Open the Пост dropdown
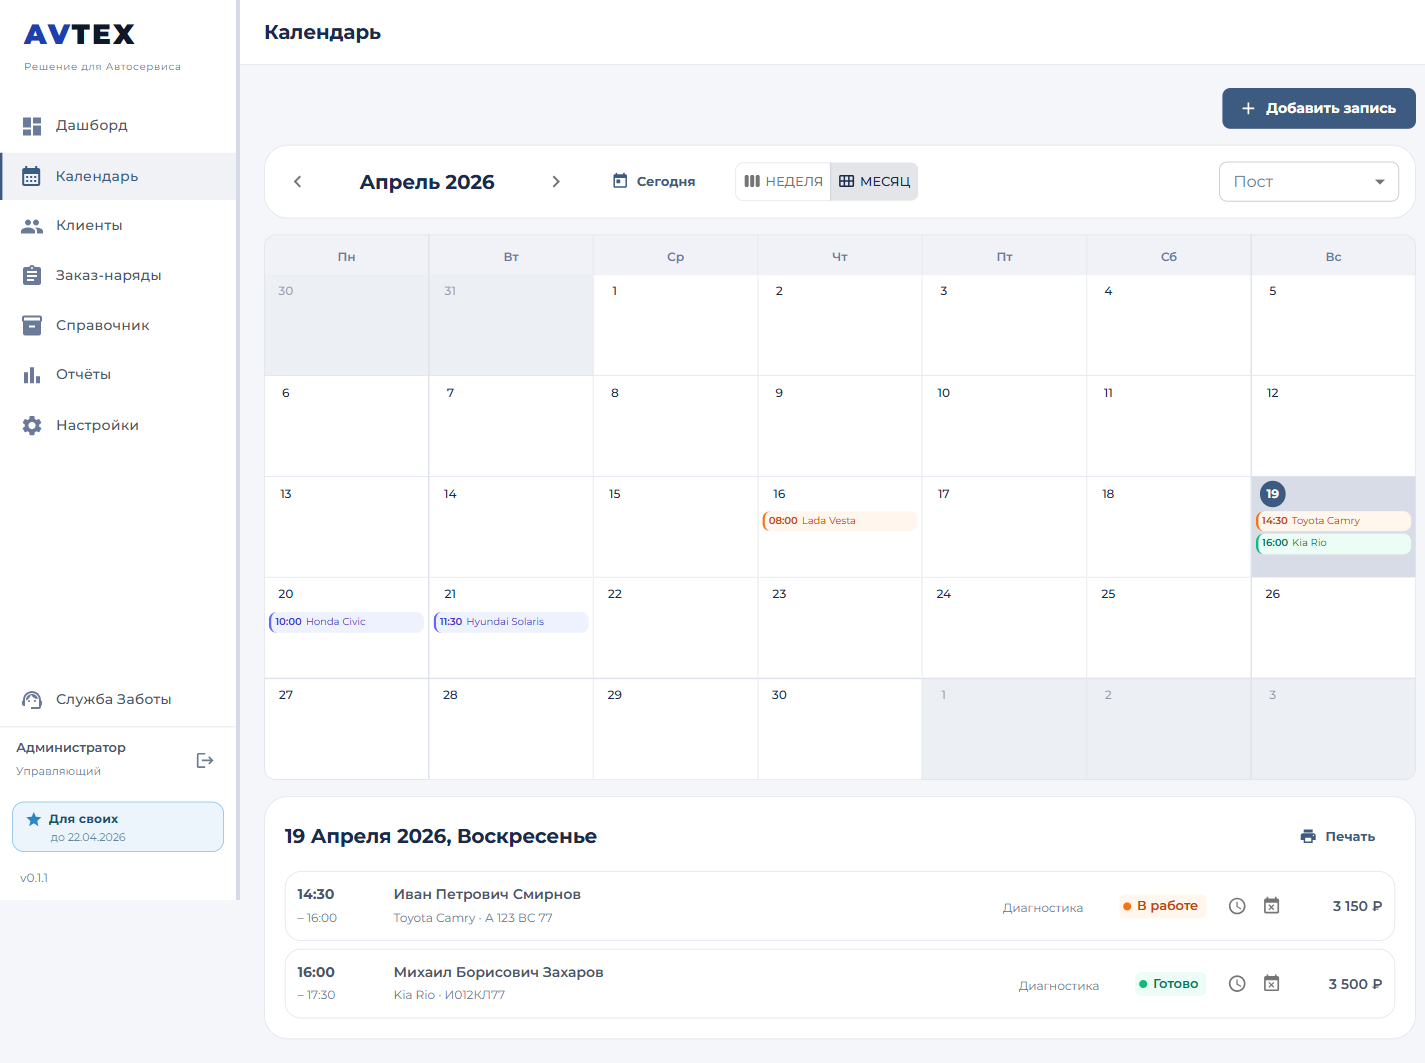 pyautogui.click(x=1308, y=182)
